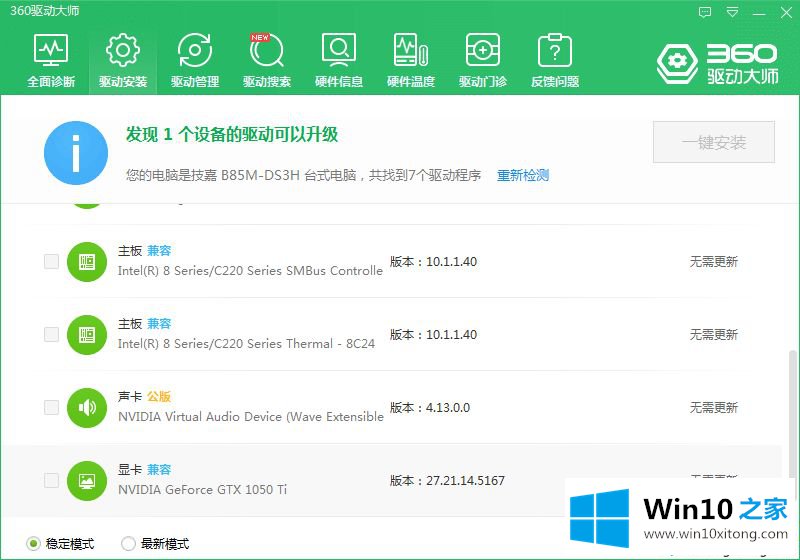Open the title bar dropdown menu icon

tap(732, 12)
